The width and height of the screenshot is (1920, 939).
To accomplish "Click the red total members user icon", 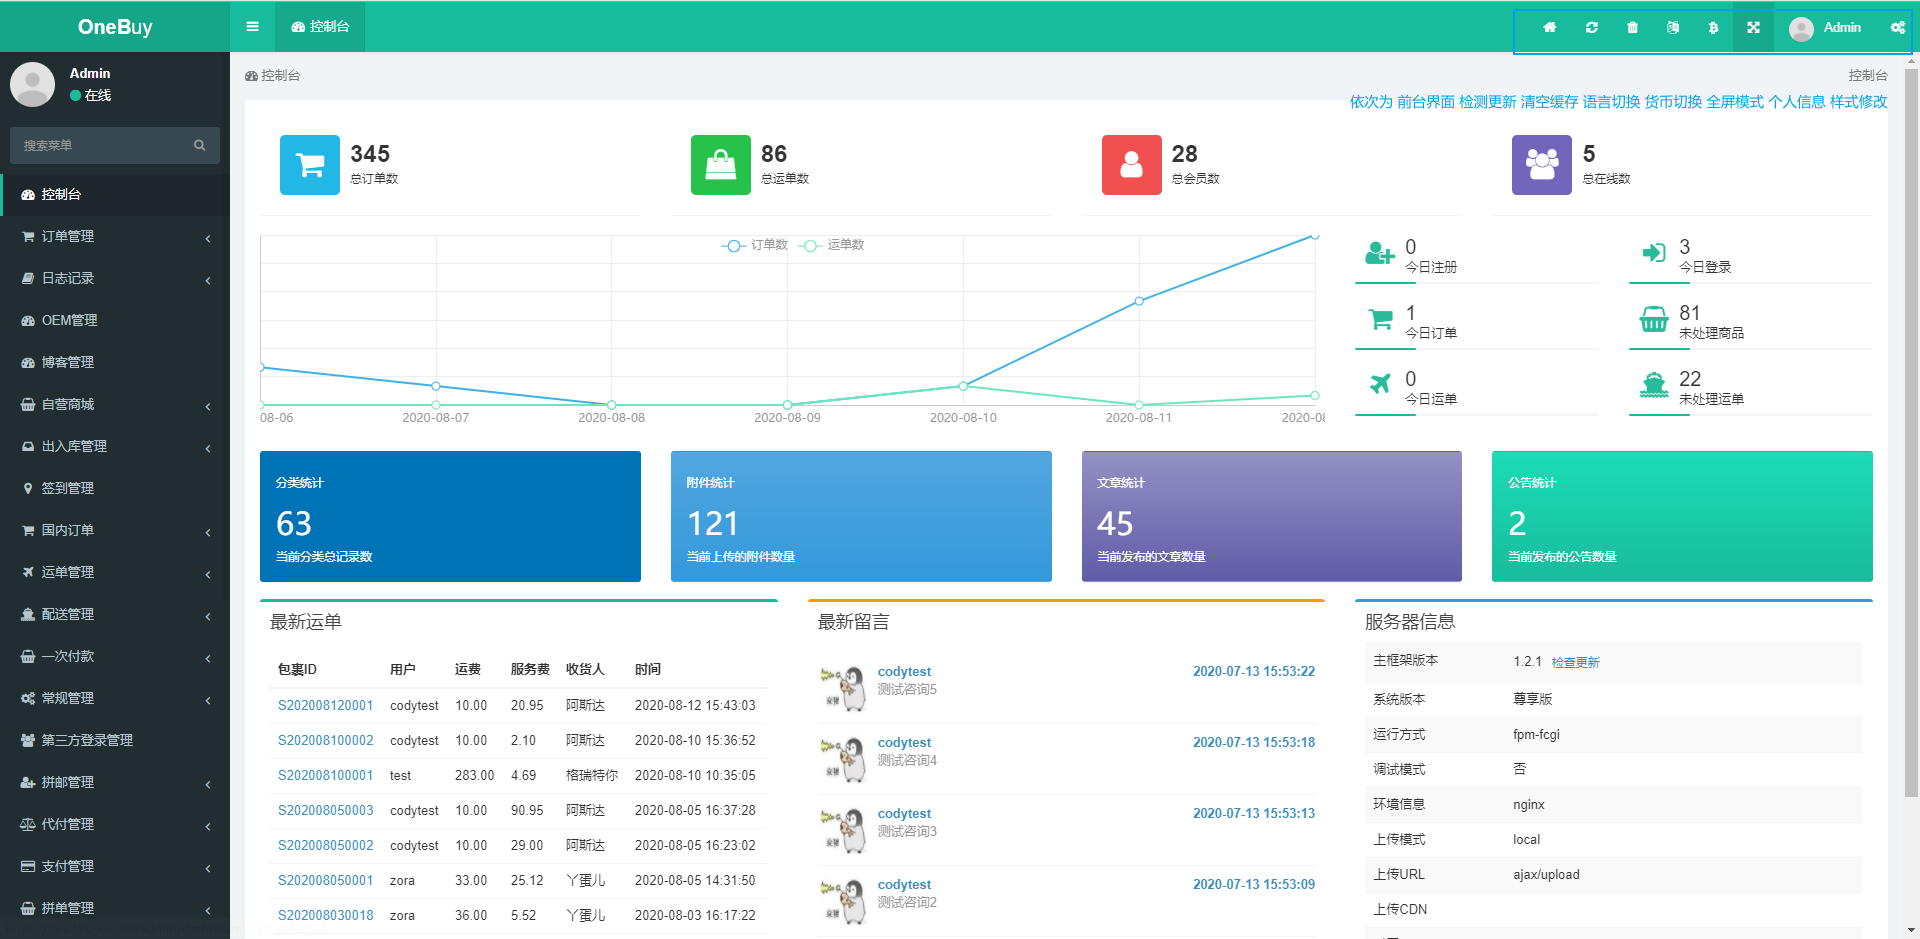I will (x=1131, y=165).
